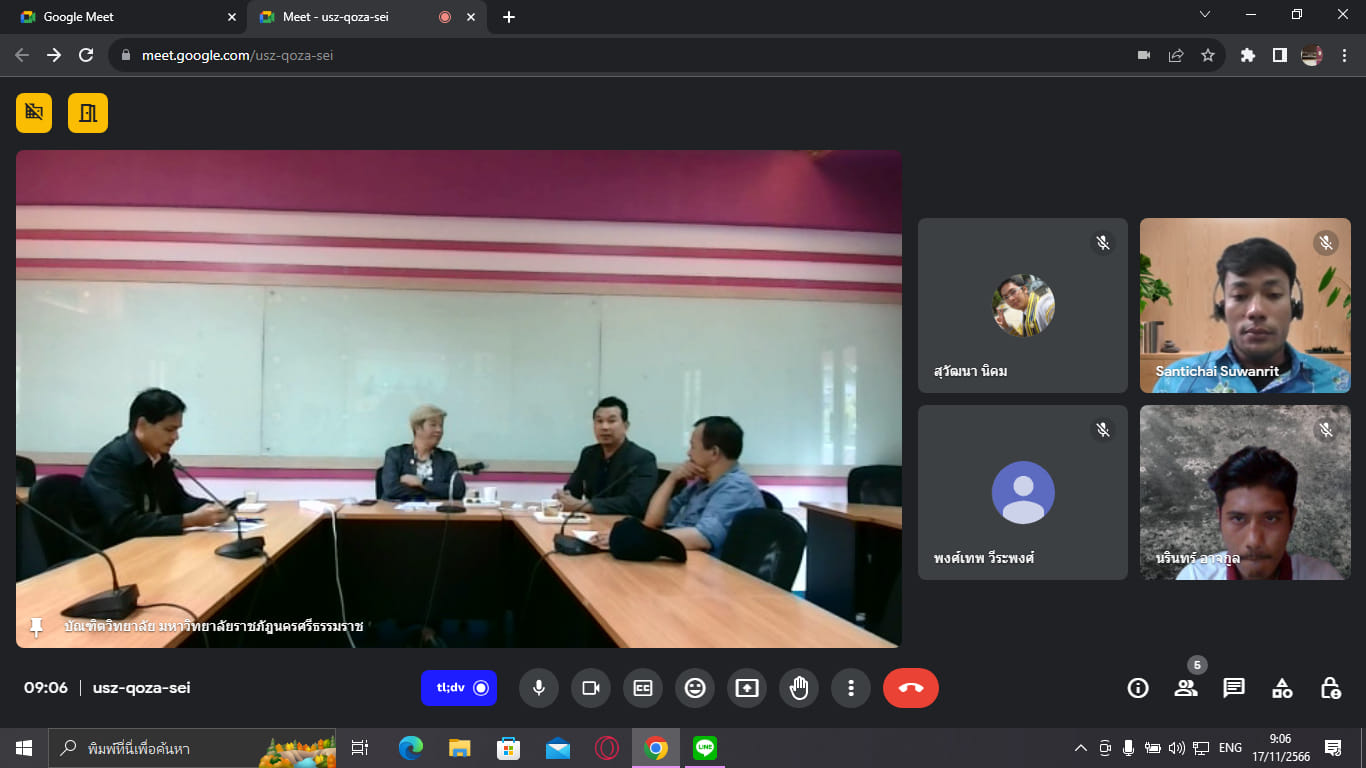Click the Santichai Suwanrit video tile
1366x768 pixels.
pyautogui.click(x=1245, y=305)
